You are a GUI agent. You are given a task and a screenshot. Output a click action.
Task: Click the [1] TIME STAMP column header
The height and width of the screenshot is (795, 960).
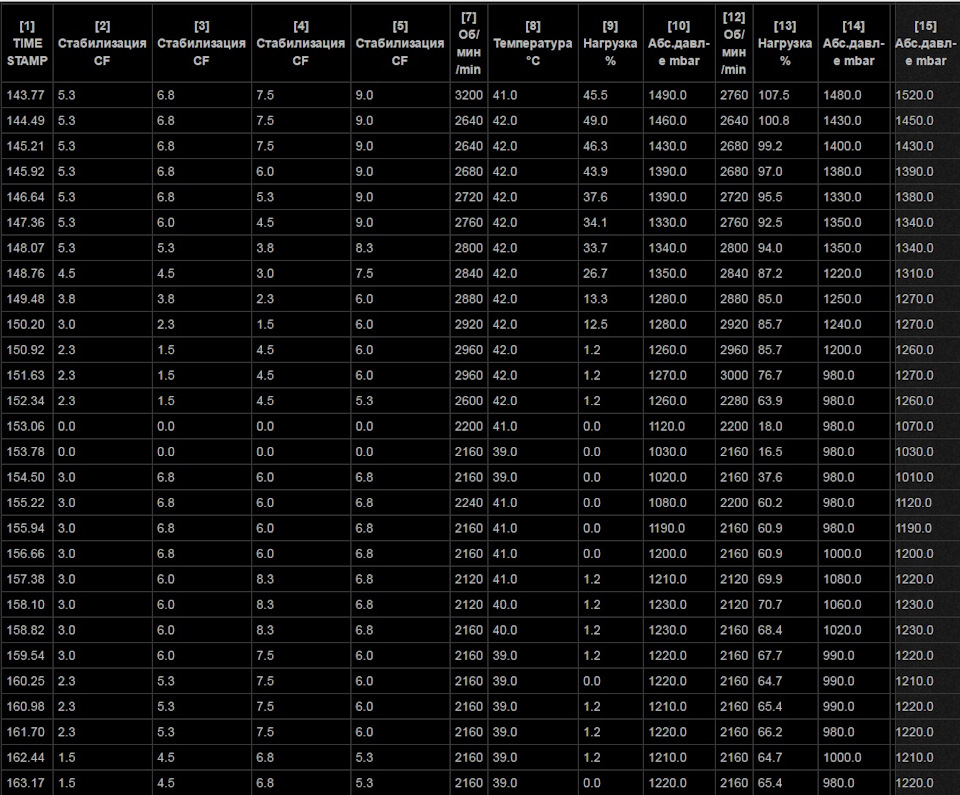click(27, 43)
